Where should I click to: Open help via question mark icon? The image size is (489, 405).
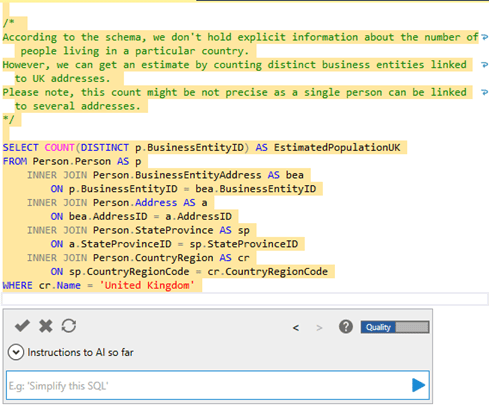[x=346, y=327]
